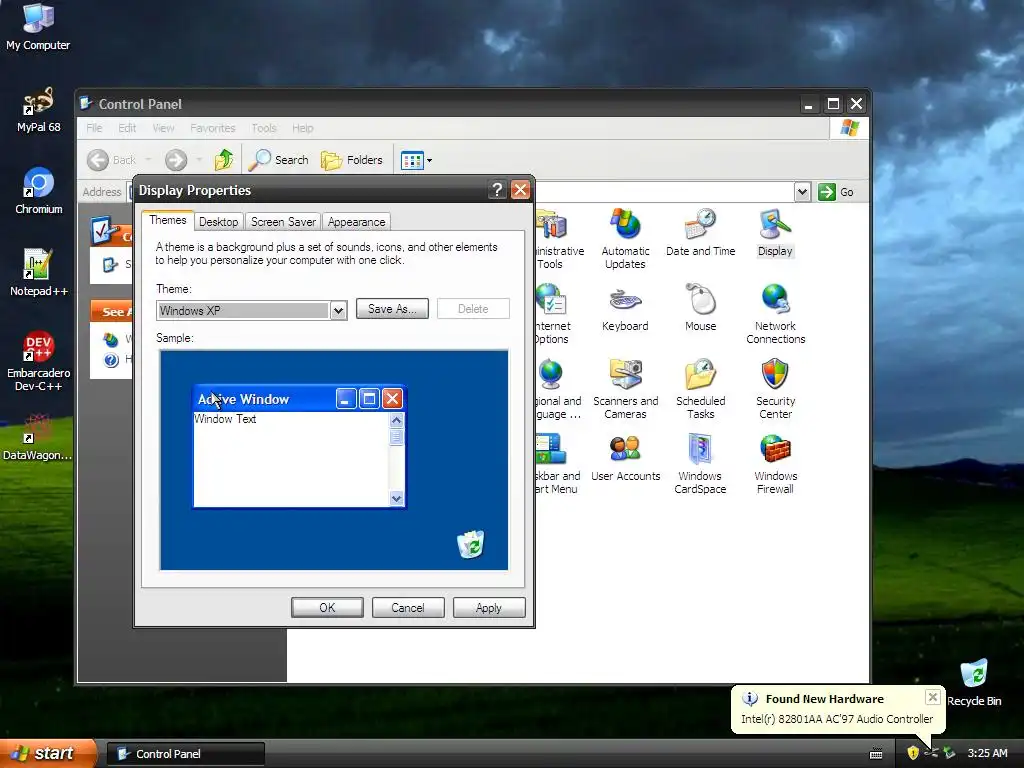Viewport: 1024px width, 768px height.
Task: Open Scanners and Cameras icon
Action: [625, 389]
